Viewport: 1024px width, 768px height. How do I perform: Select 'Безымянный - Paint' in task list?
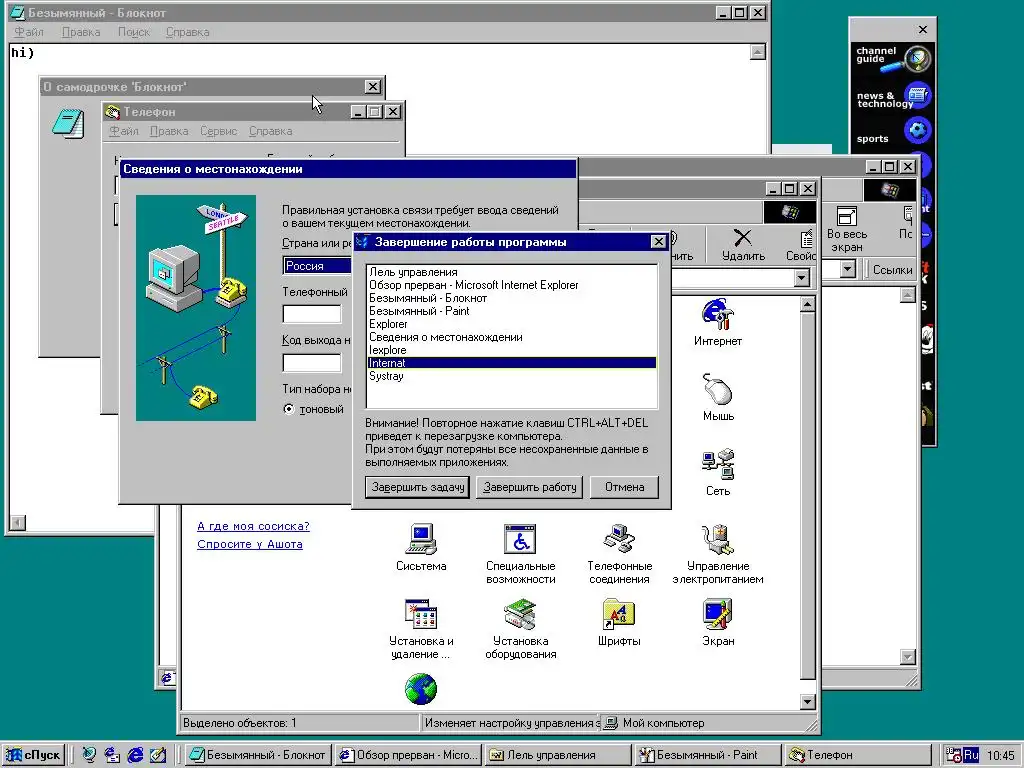pos(511,312)
